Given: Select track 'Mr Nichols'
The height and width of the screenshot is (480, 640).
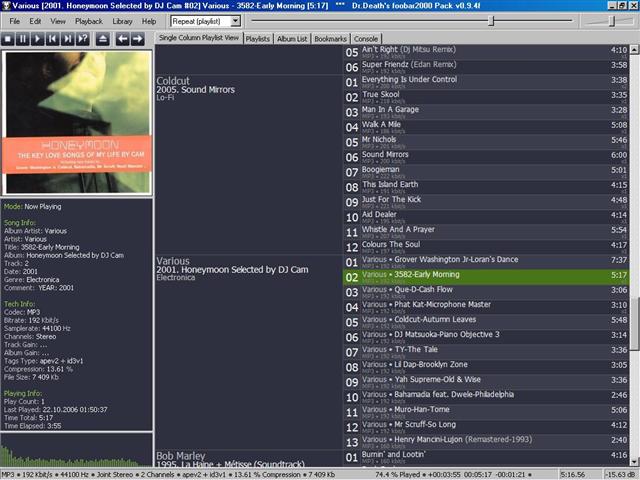Looking at the screenshot, I should [x=486, y=142].
